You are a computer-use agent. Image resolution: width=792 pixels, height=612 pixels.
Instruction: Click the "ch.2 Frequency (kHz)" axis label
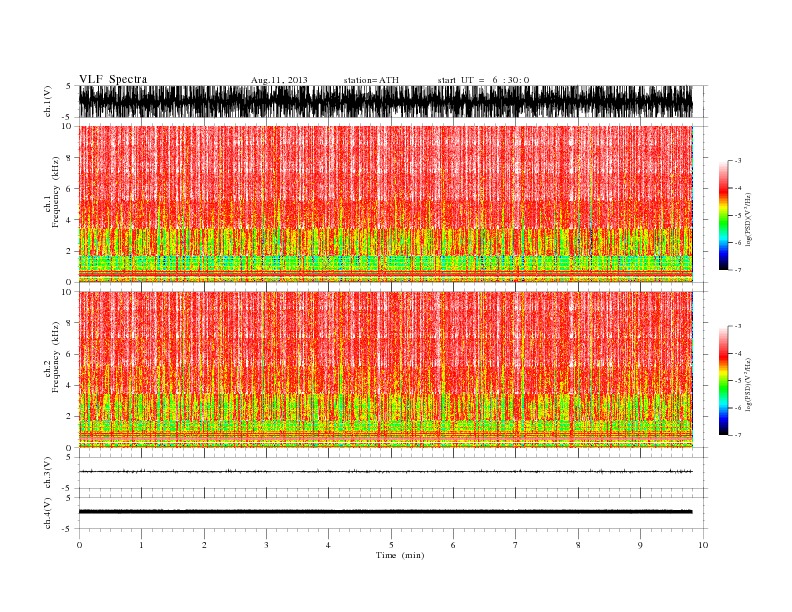52,357
